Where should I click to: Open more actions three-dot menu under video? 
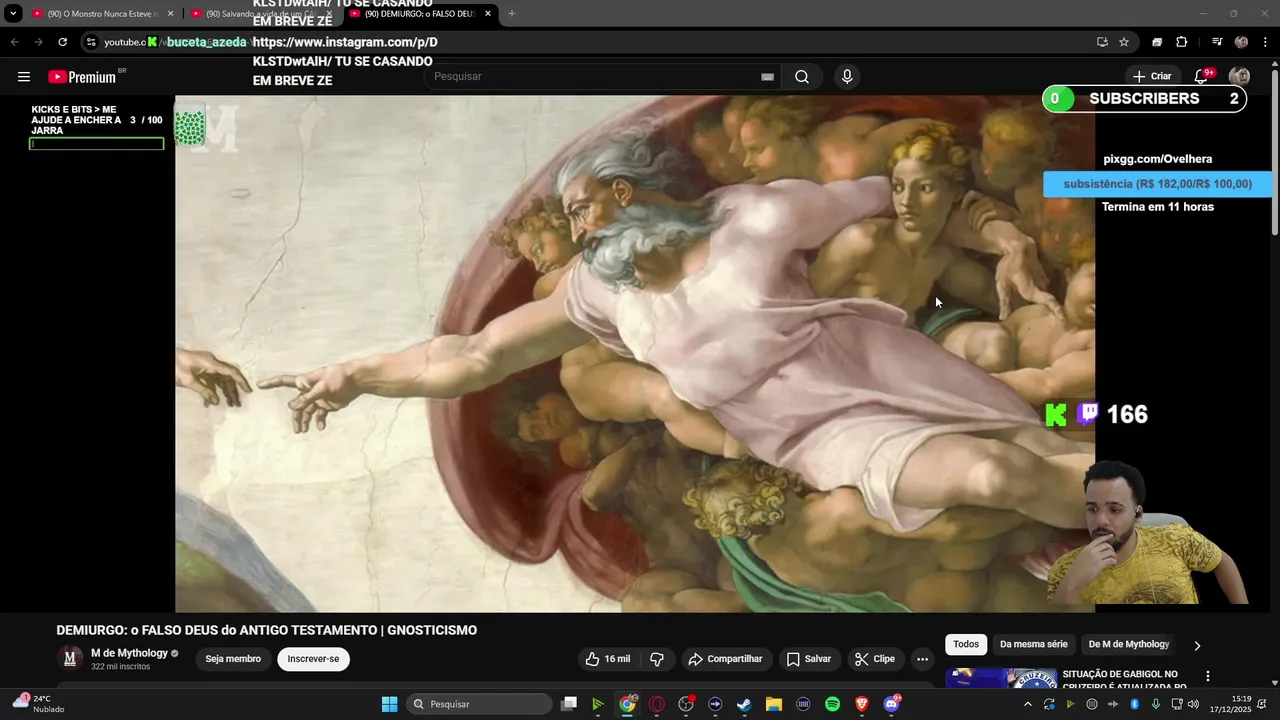pos(922,659)
